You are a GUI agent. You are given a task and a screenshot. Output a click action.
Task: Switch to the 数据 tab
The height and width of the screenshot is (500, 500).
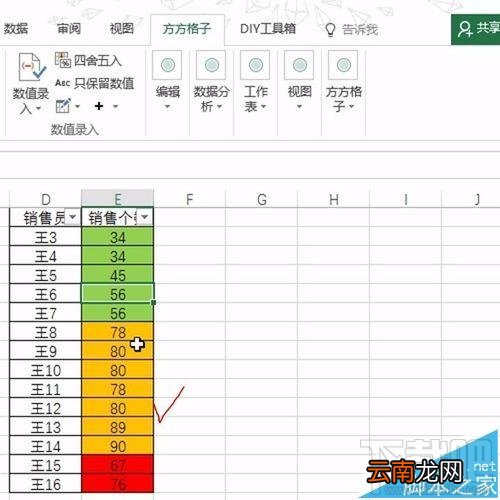pos(16,29)
